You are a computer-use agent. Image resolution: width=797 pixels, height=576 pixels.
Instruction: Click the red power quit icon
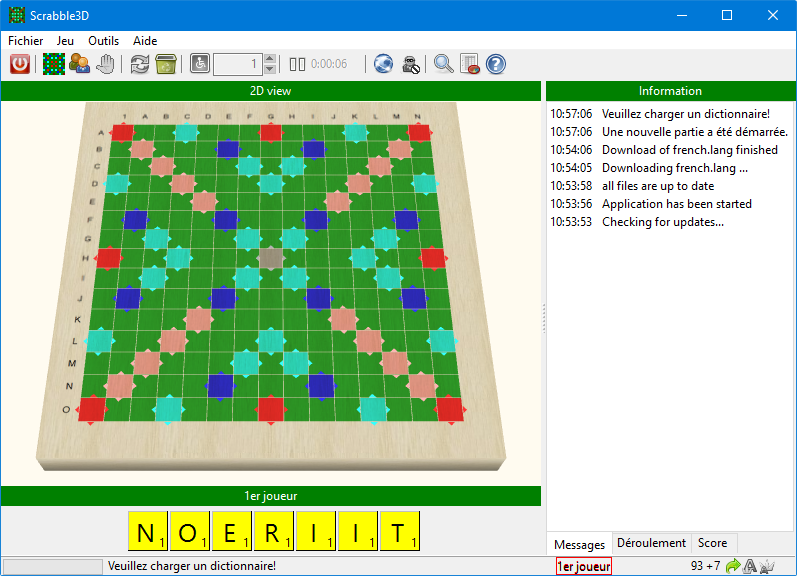click(x=20, y=64)
